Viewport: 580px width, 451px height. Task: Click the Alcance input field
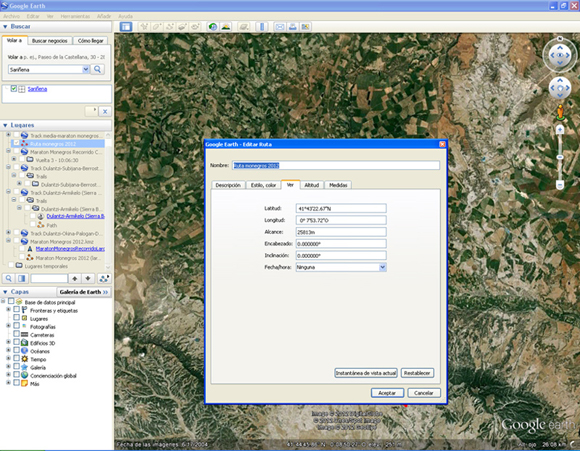pos(341,232)
